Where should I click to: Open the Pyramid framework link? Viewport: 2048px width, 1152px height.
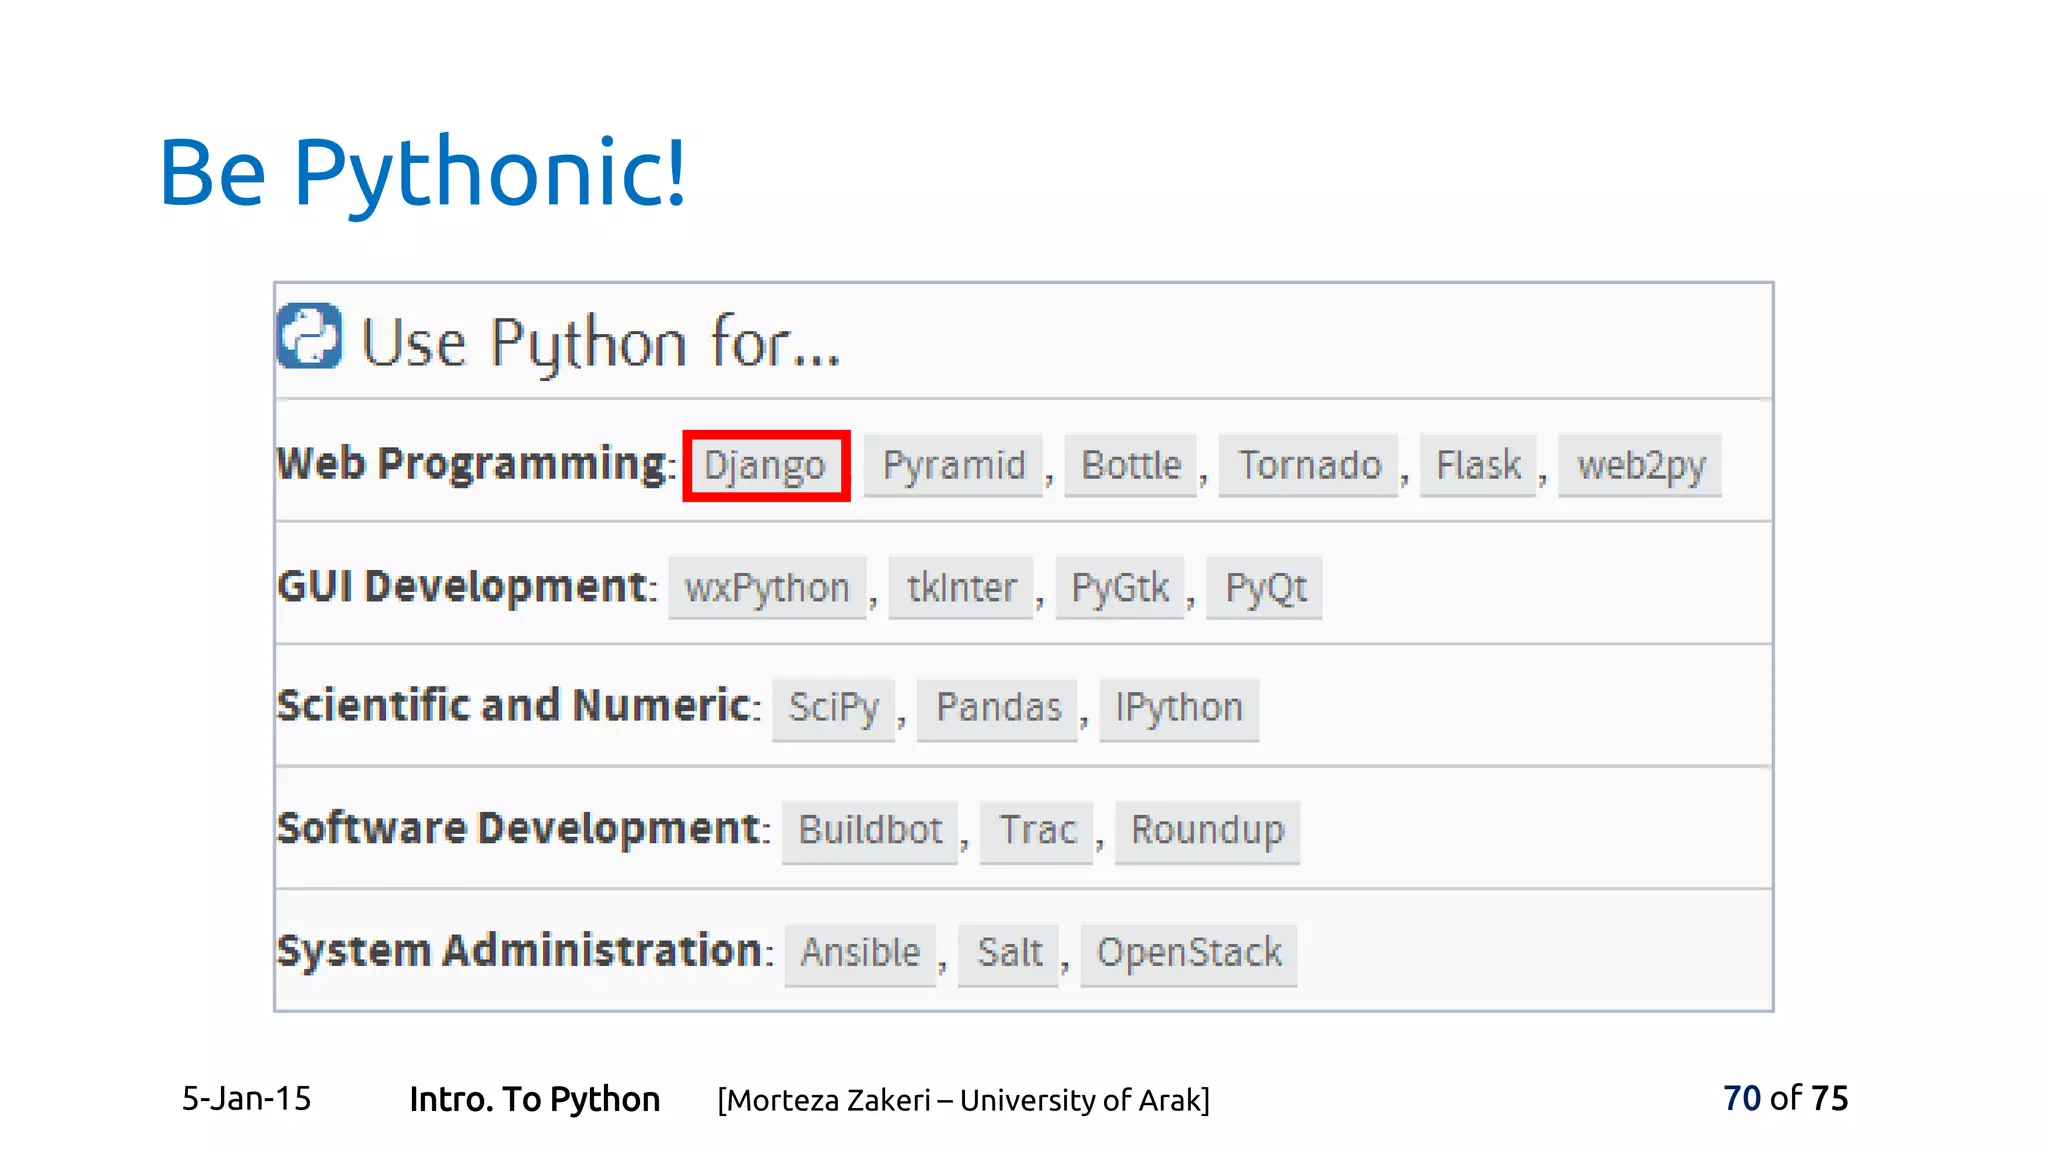pyautogui.click(x=954, y=466)
